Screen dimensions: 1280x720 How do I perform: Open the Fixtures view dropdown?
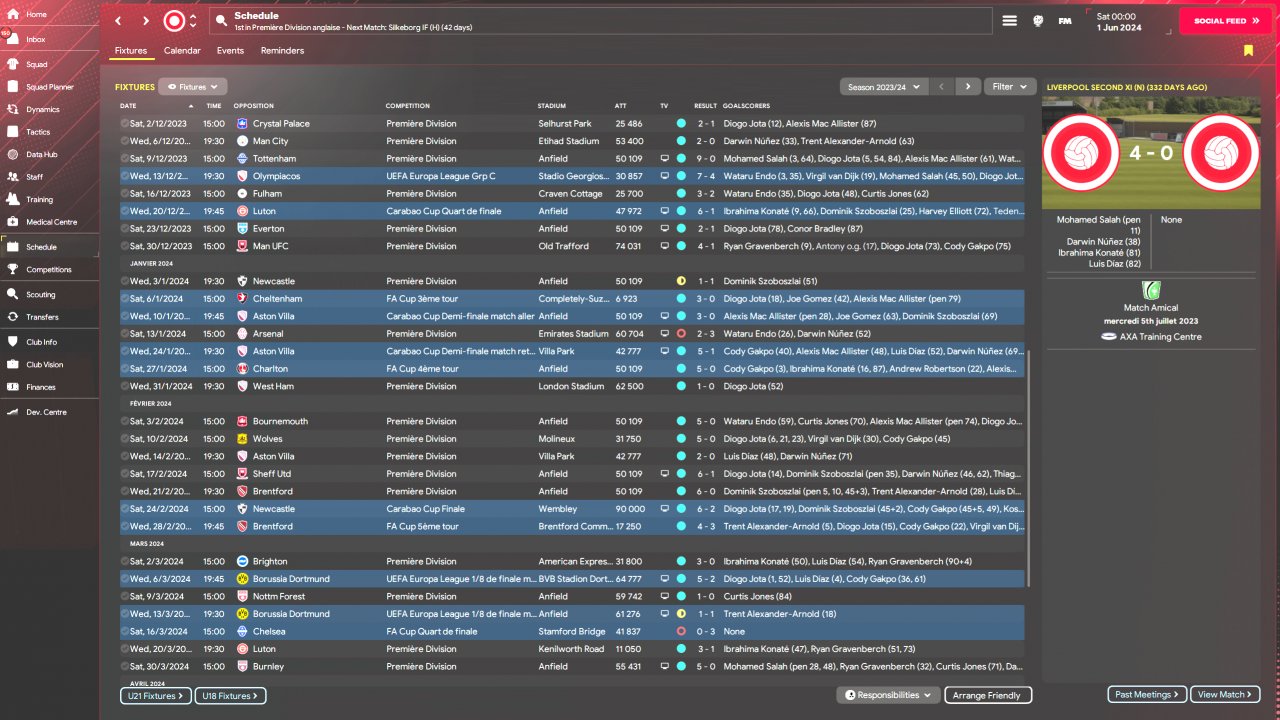(193, 87)
